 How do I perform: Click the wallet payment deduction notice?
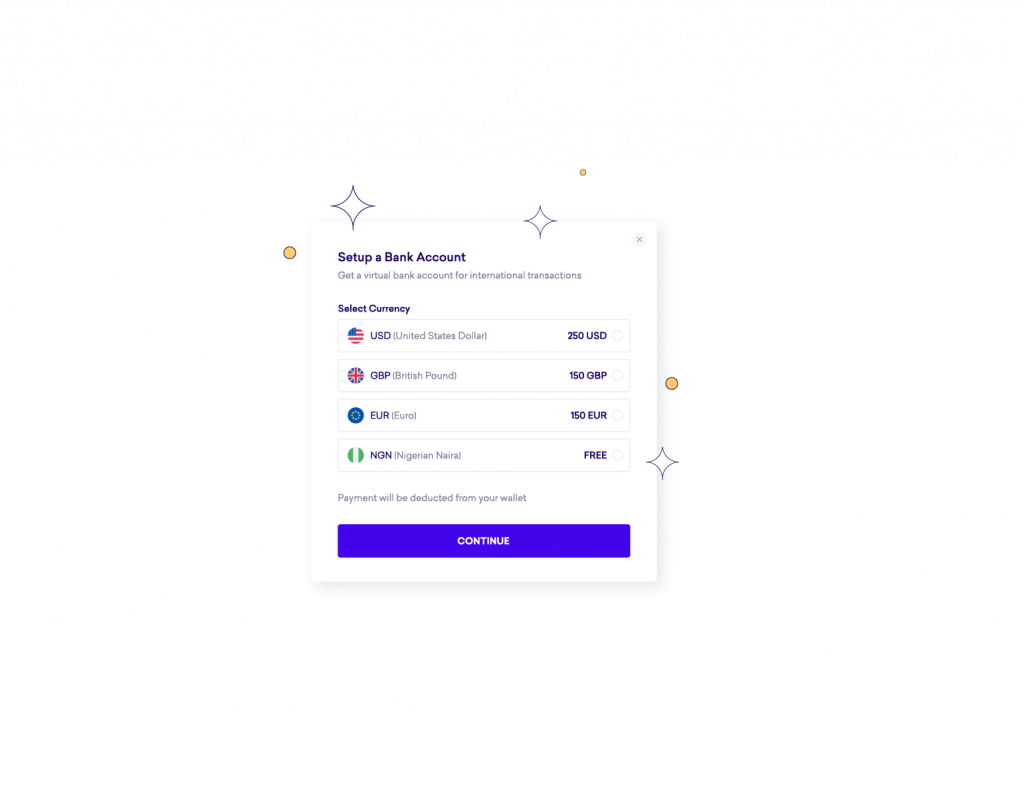[432, 498]
